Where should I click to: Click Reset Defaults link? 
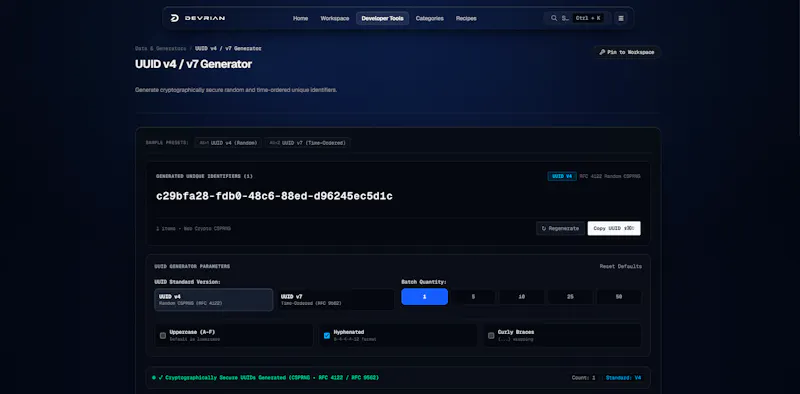tap(621, 266)
